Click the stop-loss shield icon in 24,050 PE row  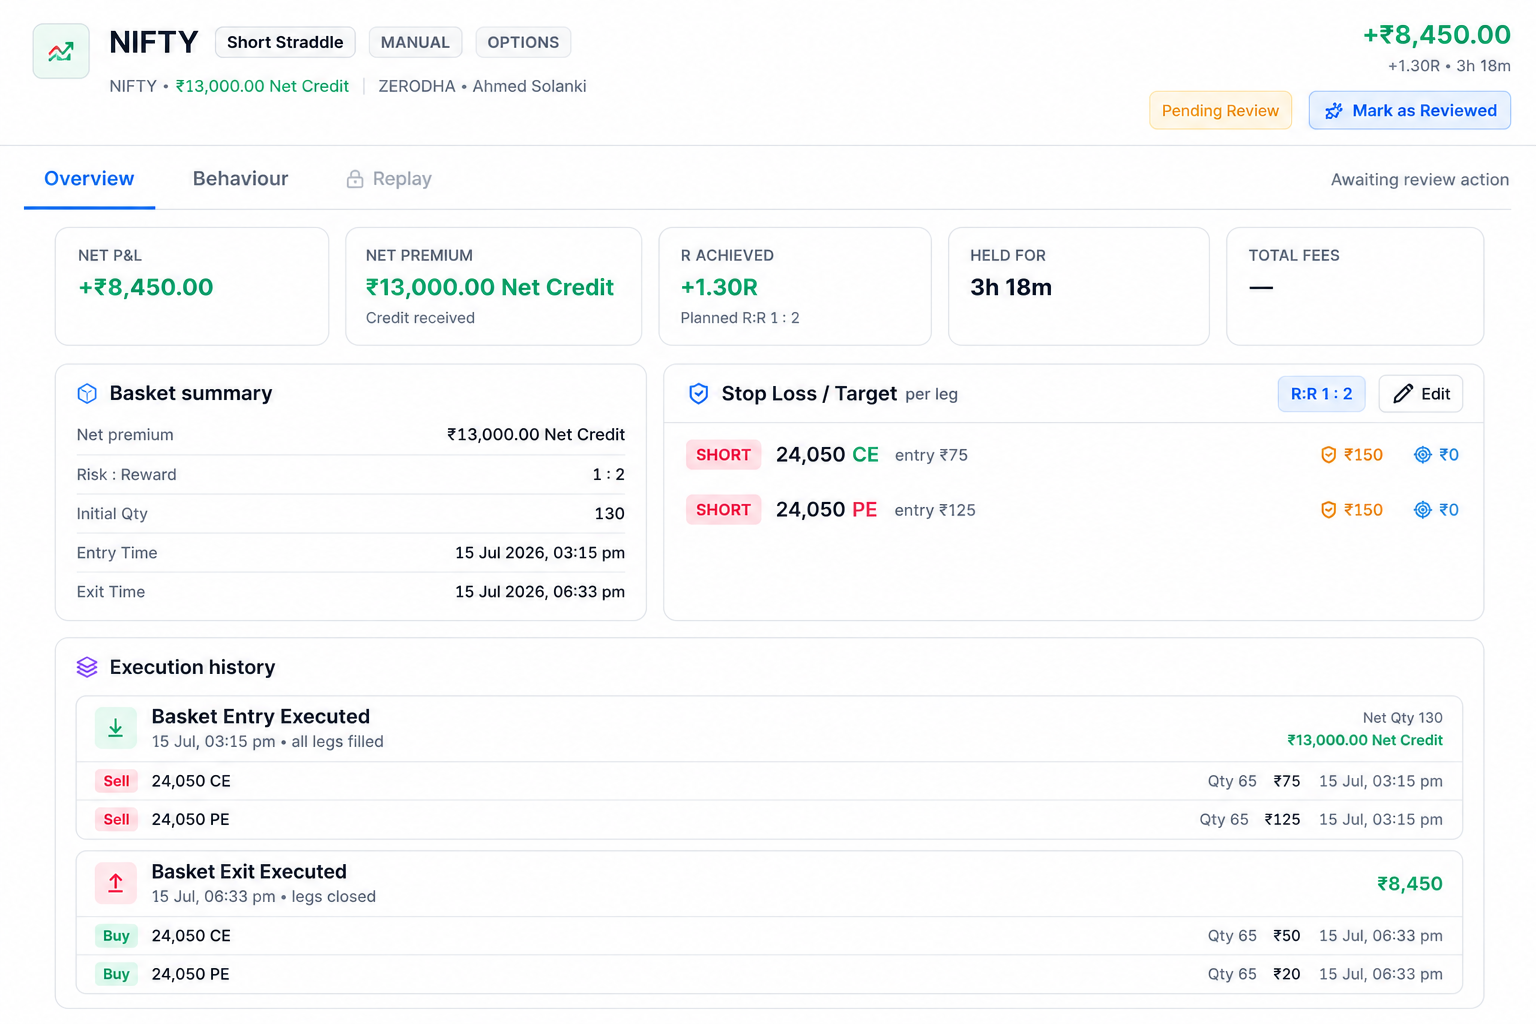[1328, 510]
